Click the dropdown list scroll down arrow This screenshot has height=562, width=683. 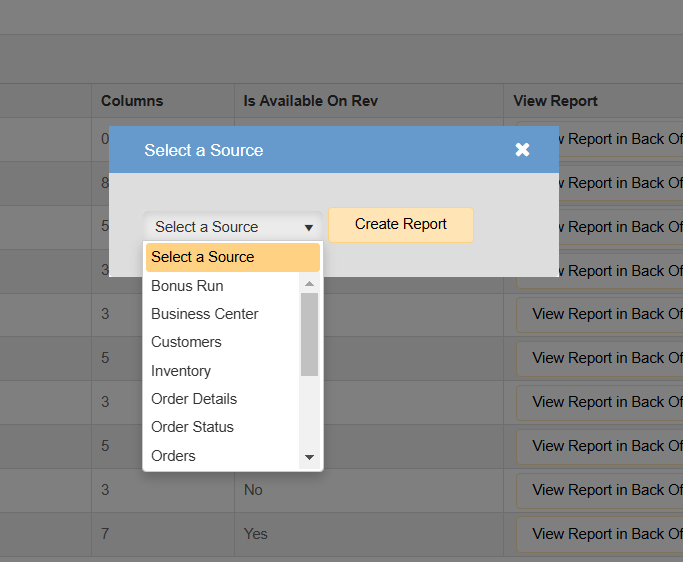(310, 457)
